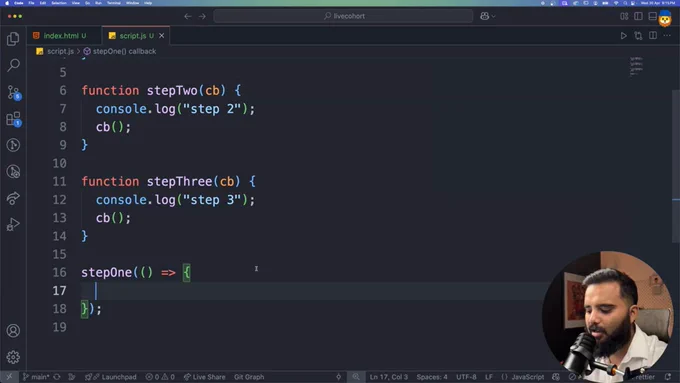Click the vertical editor scrollbar
680x383 pixels.
pos(676,166)
